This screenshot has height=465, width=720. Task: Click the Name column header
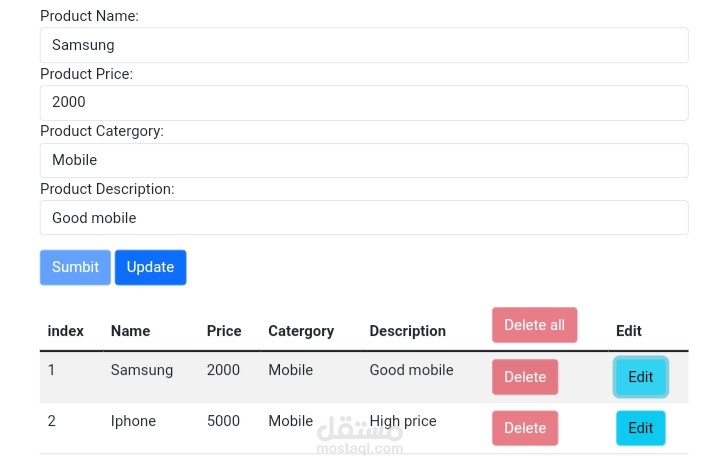click(130, 331)
